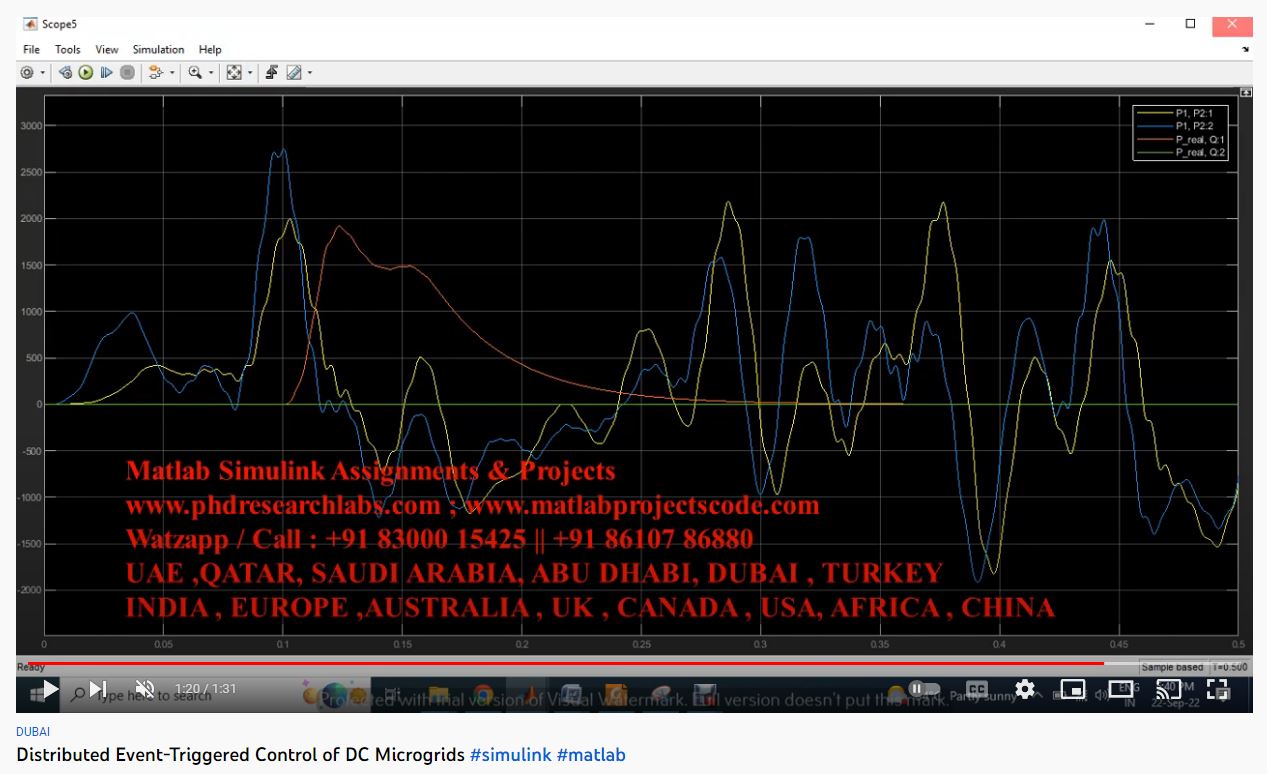Image resolution: width=1267 pixels, height=774 pixels.
Task: Click the Triggers icon in scope toolbar
Action: (272, 73)
